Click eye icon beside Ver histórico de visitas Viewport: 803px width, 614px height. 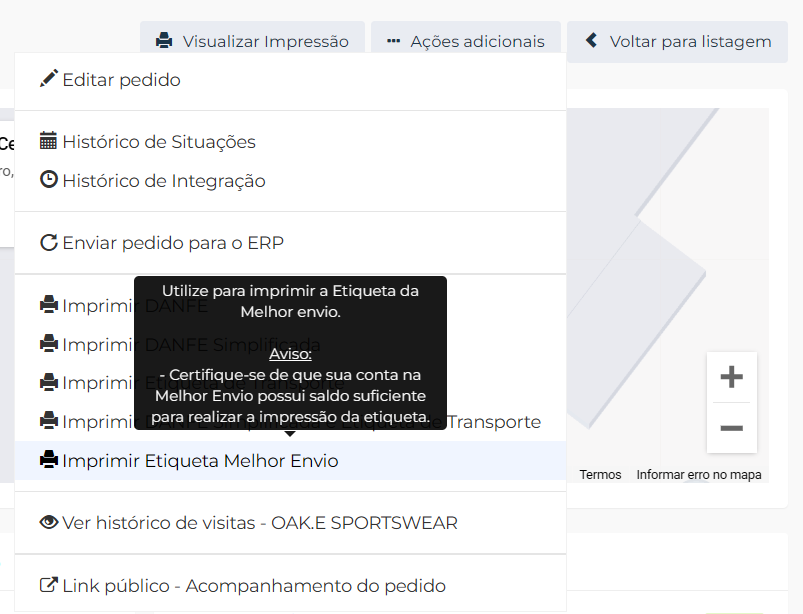(x=49, y=522)
